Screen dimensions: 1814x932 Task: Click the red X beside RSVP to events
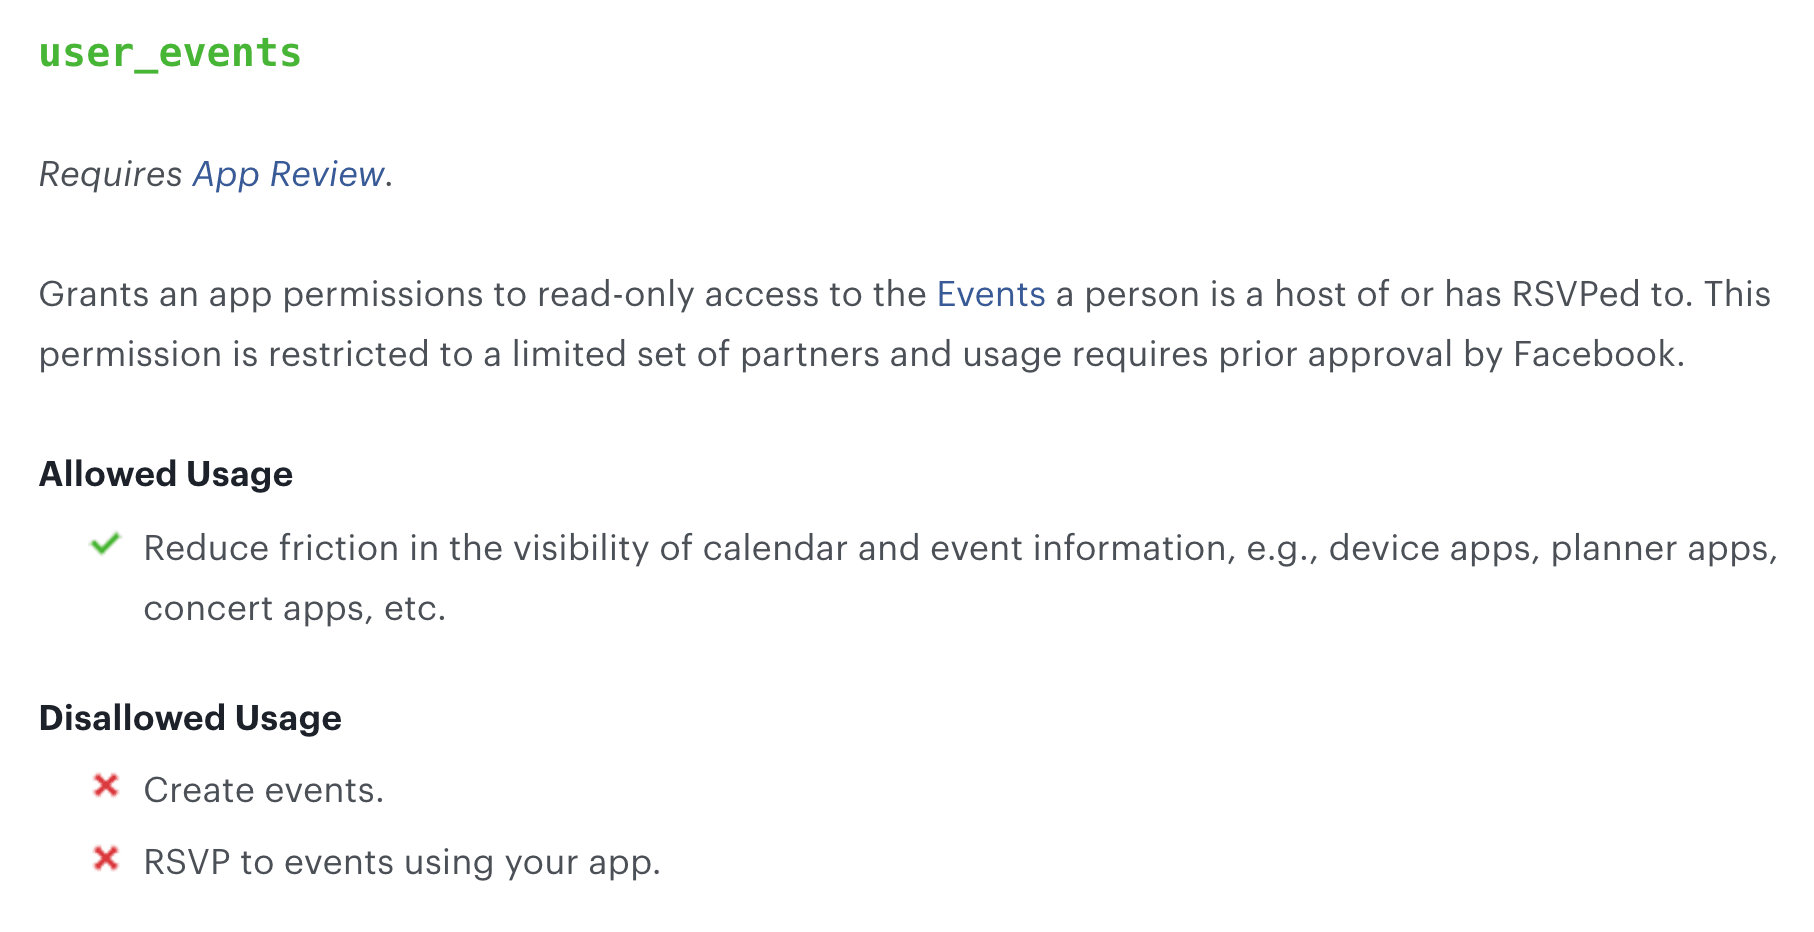[x=106, y=859]
